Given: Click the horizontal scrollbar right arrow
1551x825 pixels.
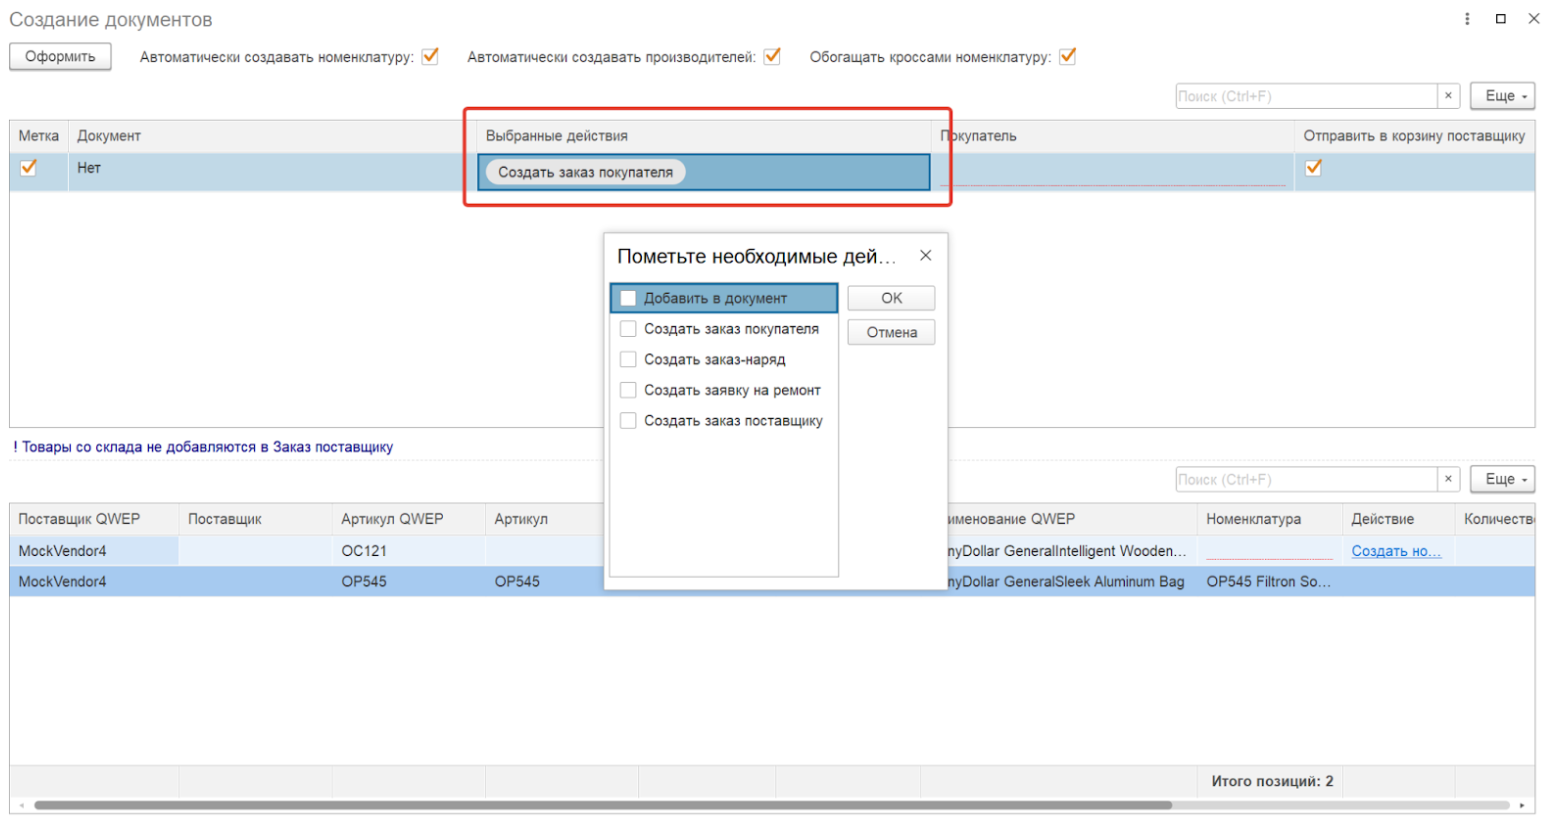Looking at the screenshot, I should click(x=1522, y=805).
